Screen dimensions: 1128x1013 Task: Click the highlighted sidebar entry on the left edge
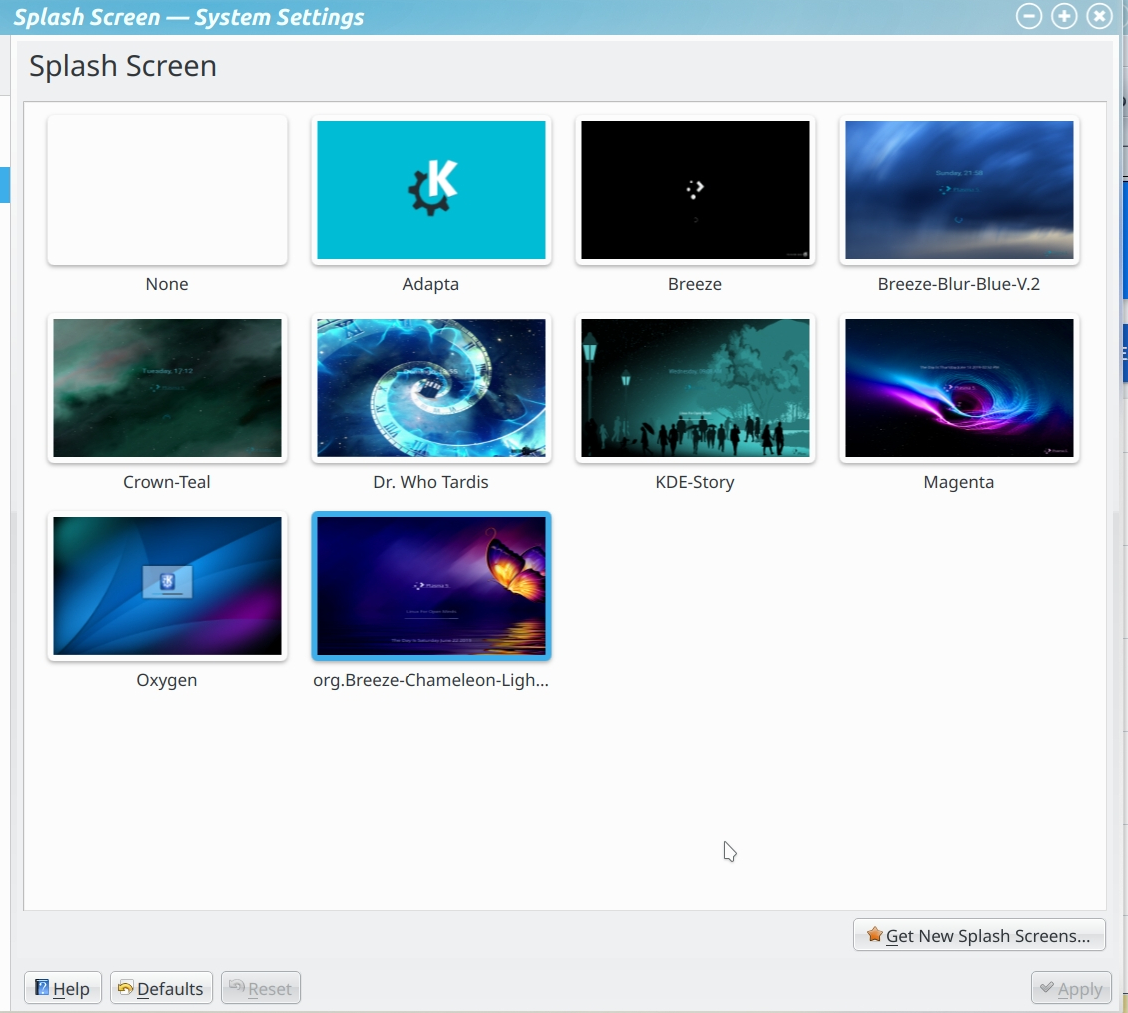tap(5, 185)
